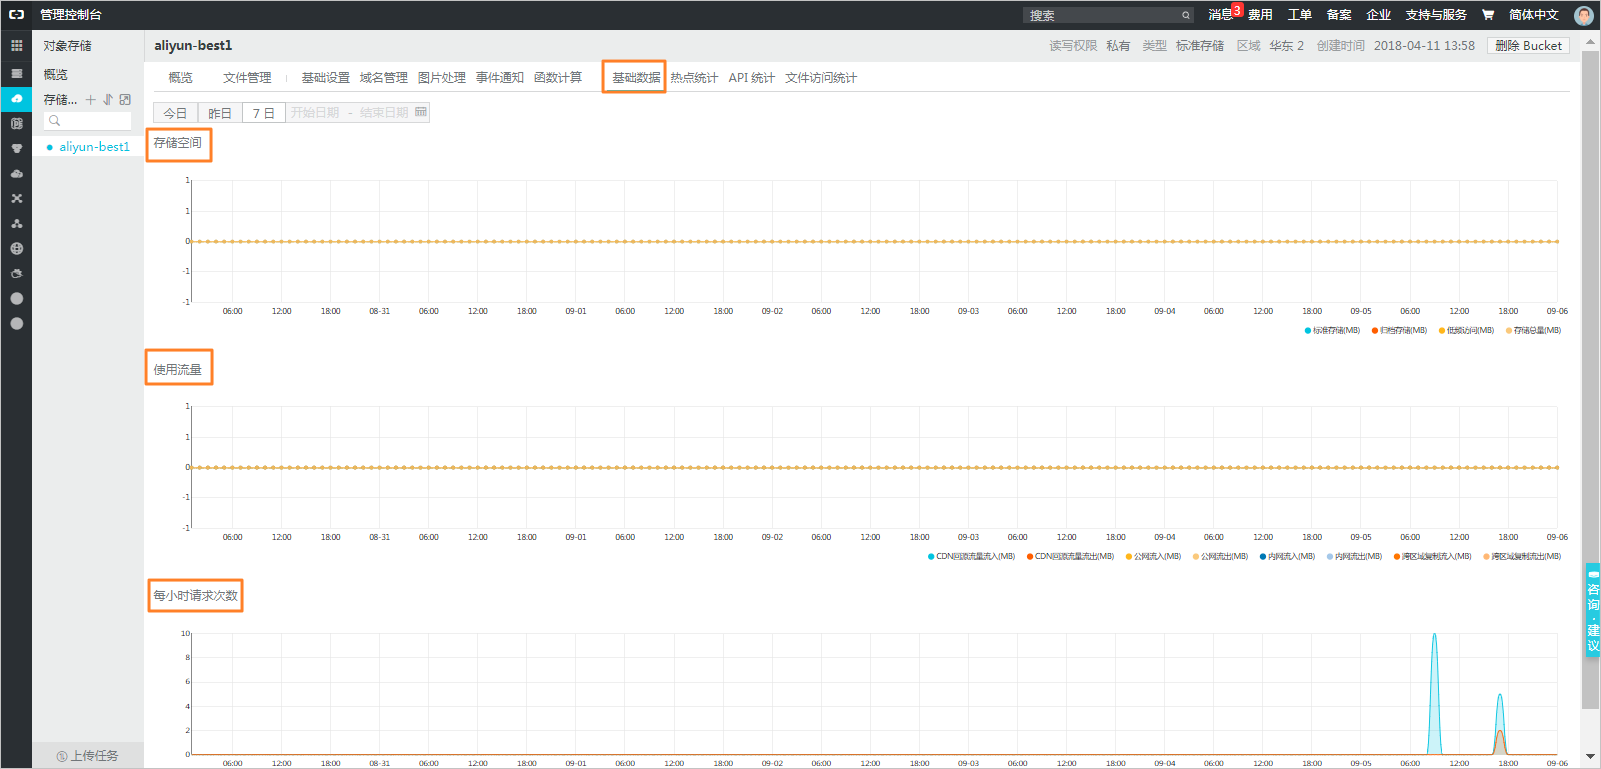
Task: Toggle 公网流出(MB) legend series
Action: coord(1220,556)
